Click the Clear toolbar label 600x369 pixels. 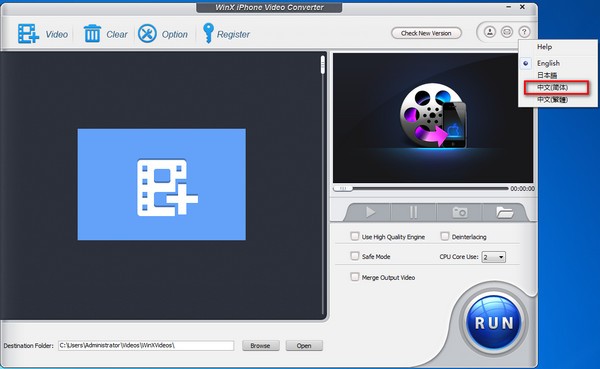tap(117, 34)
